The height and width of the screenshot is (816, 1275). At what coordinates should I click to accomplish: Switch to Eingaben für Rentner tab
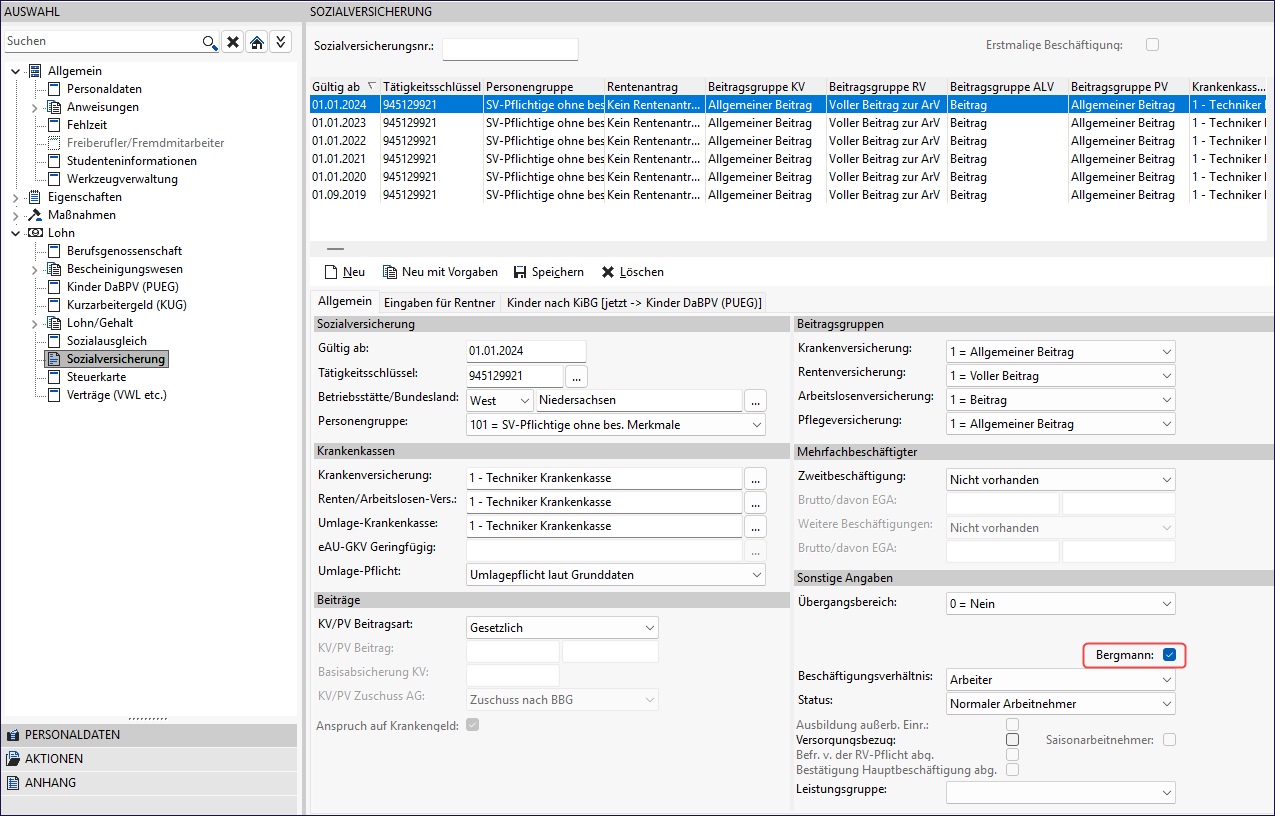click(440, 302)
